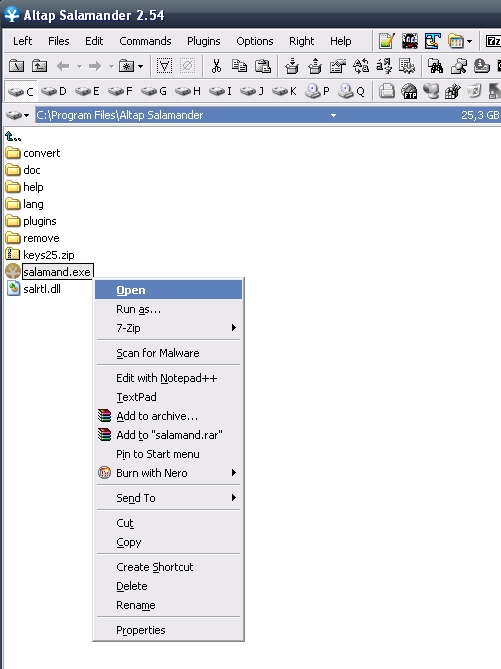501x669 pixels.
Task: Switch to drive H
Action: [187, 91]
